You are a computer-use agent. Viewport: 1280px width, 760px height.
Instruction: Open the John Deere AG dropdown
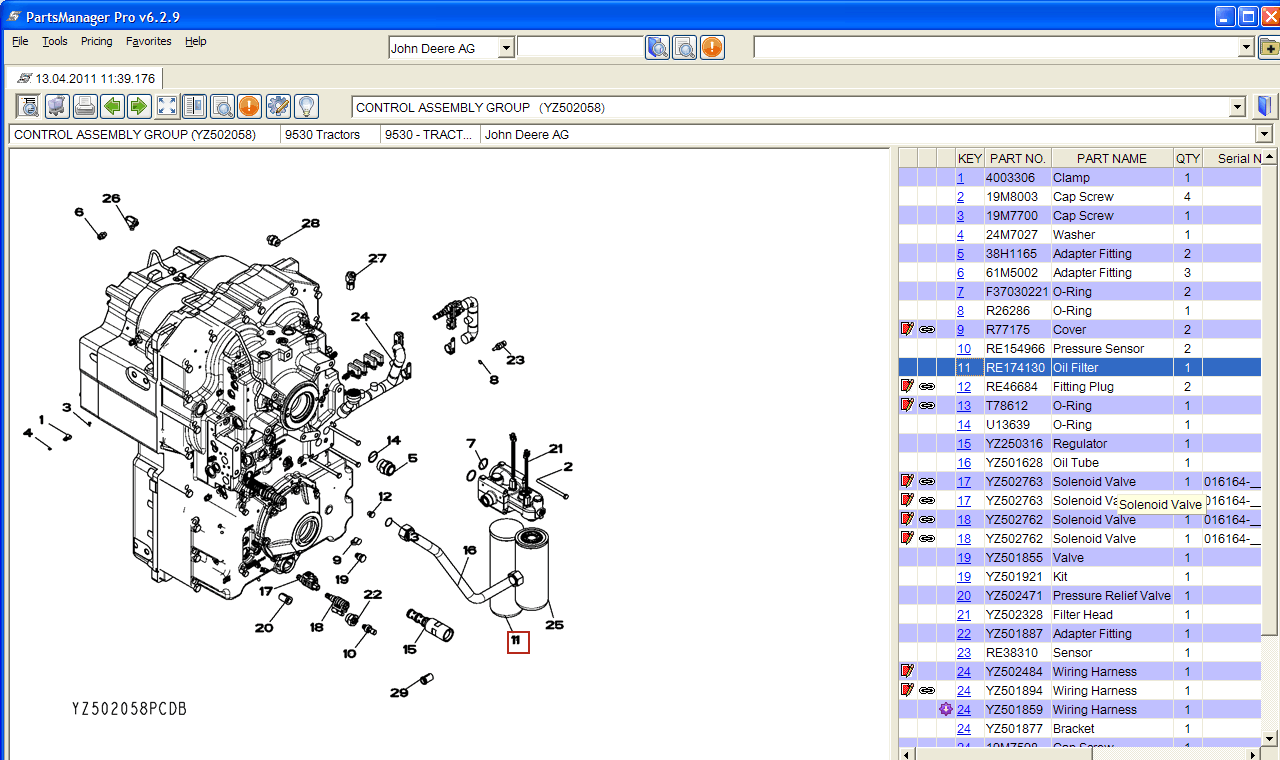tap(505, 48)
